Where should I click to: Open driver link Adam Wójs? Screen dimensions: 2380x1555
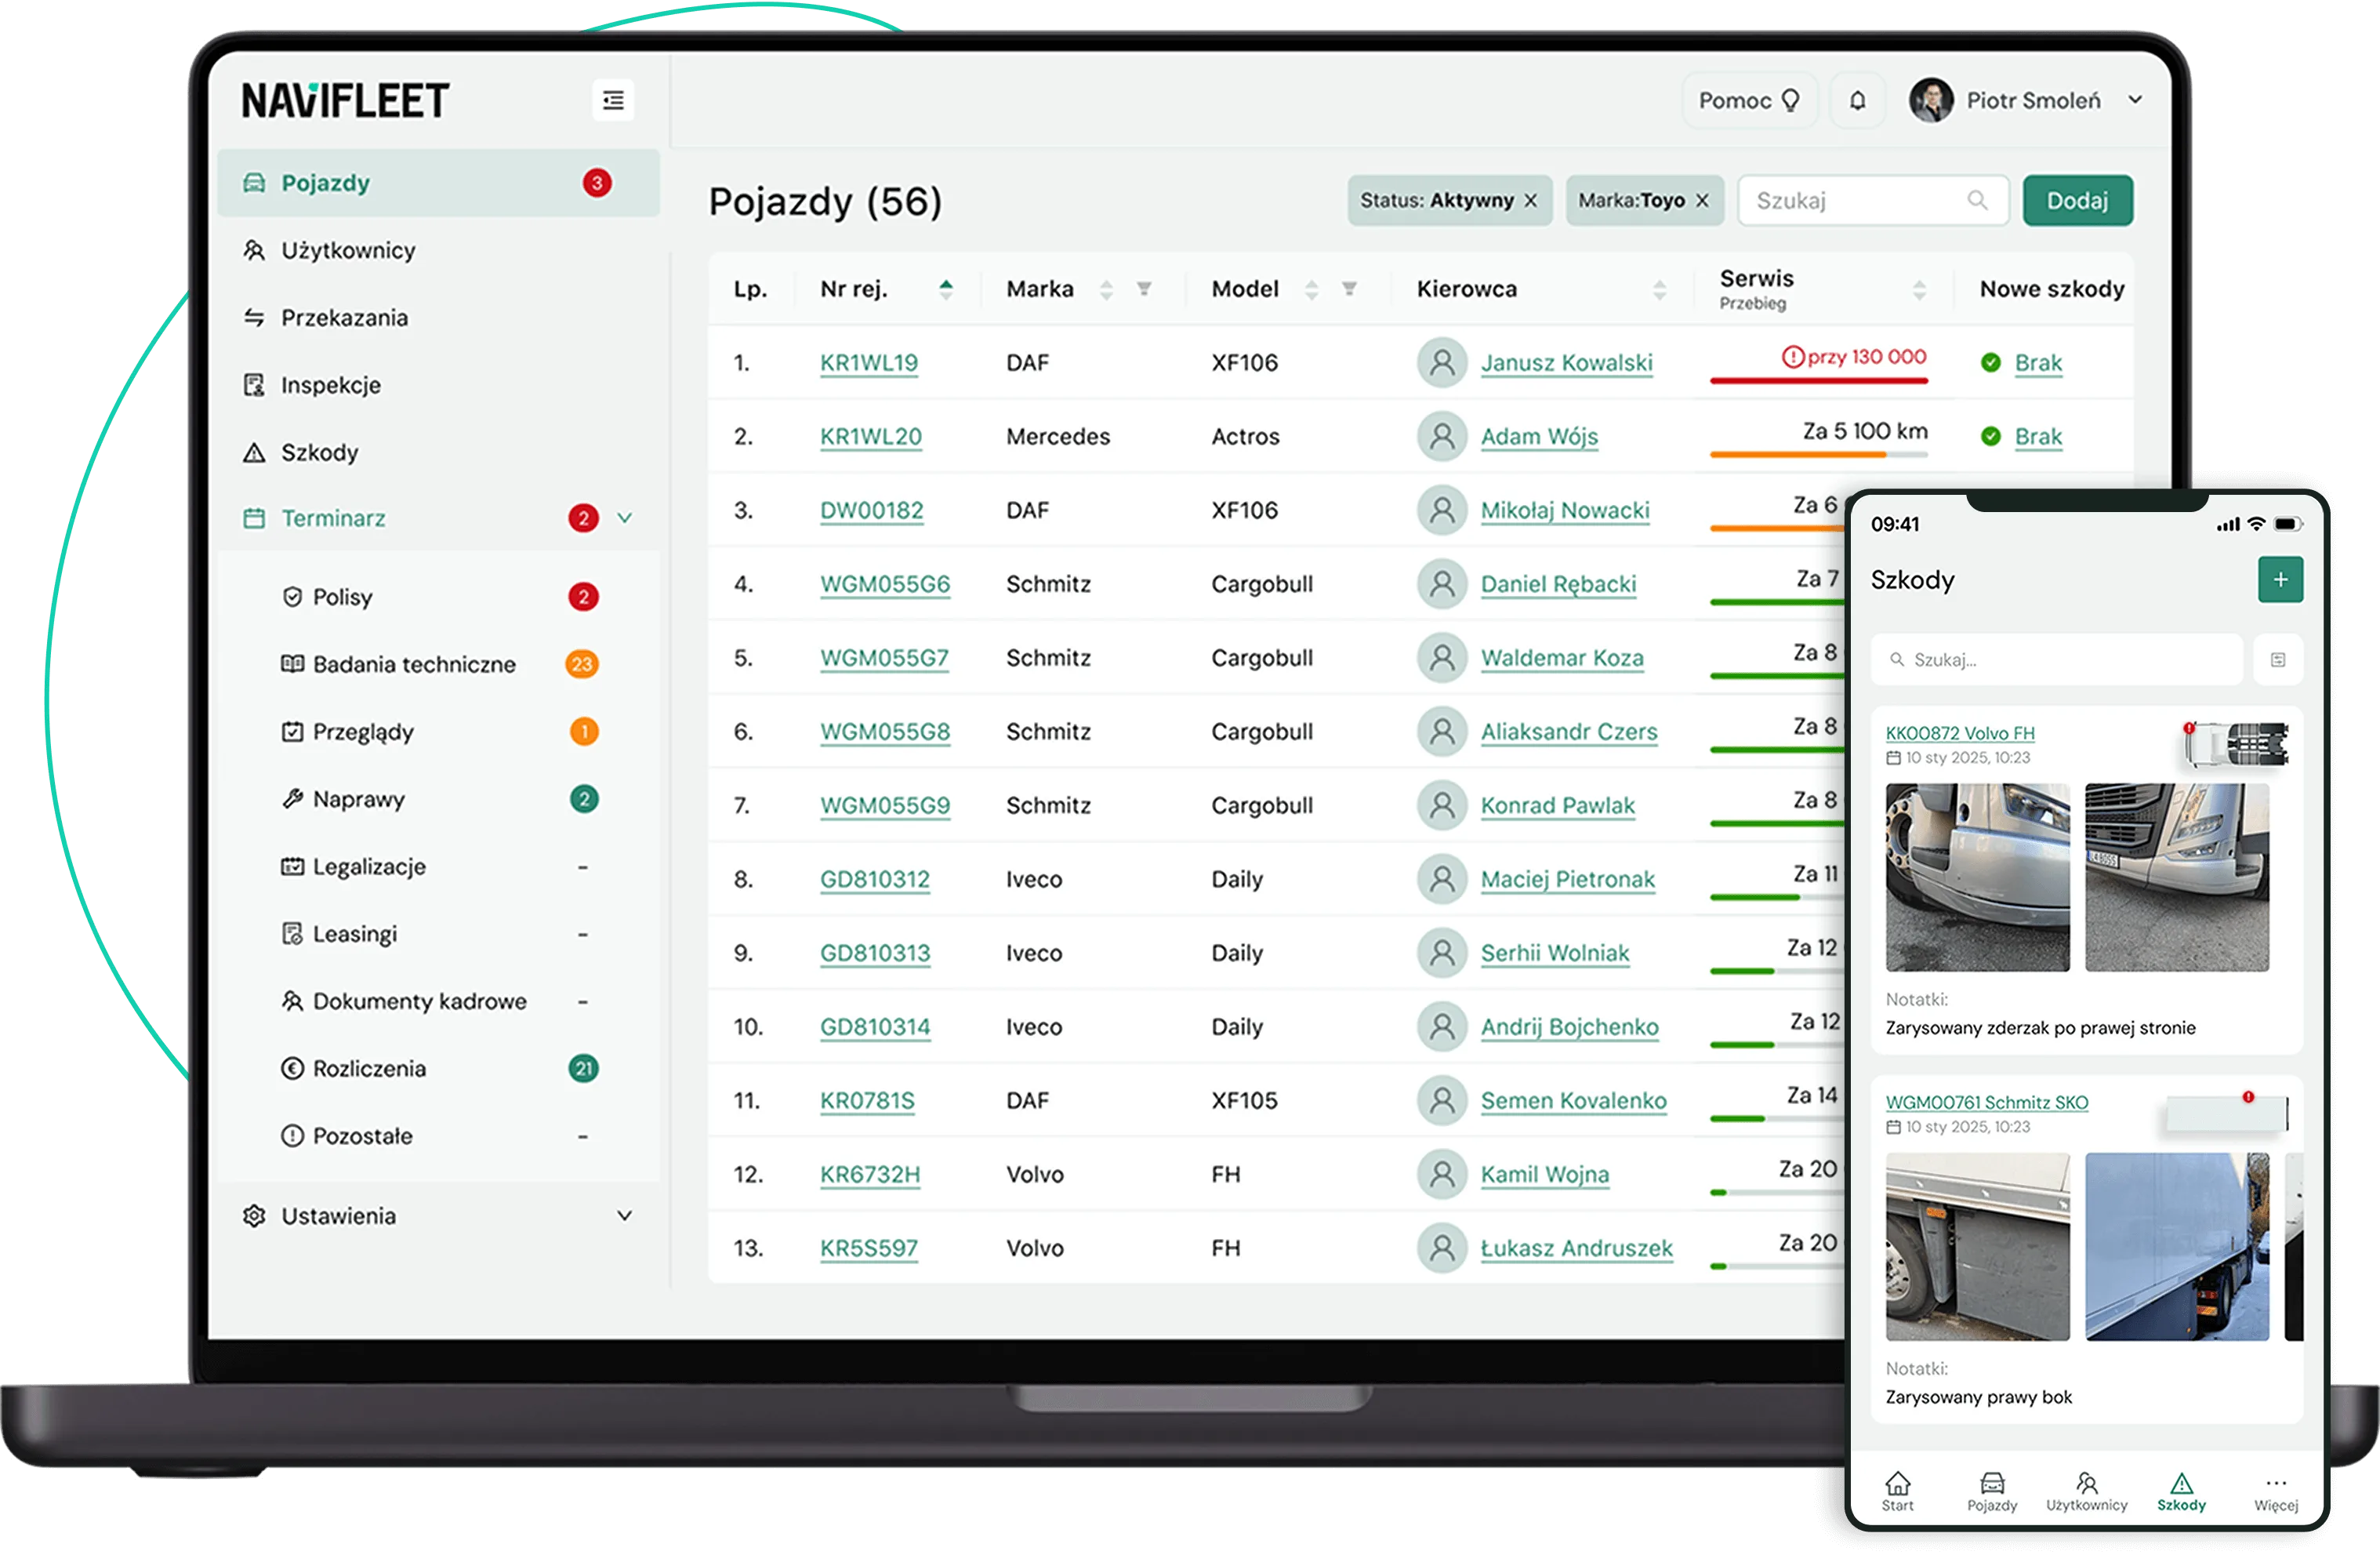pos(1539,437)
